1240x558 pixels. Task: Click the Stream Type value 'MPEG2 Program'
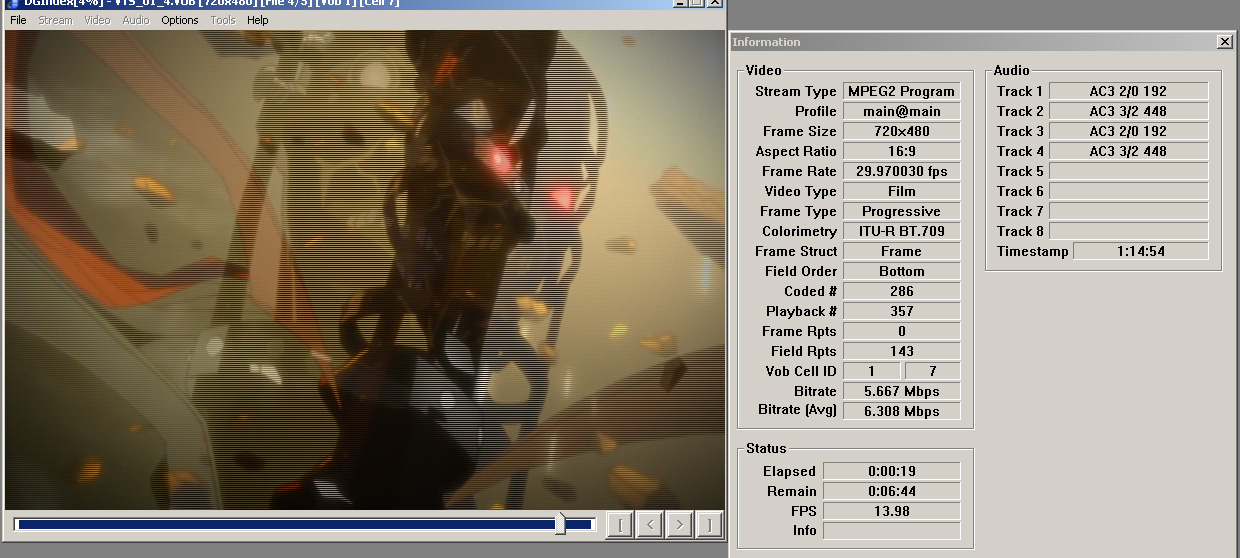click(x=902, y=91)
